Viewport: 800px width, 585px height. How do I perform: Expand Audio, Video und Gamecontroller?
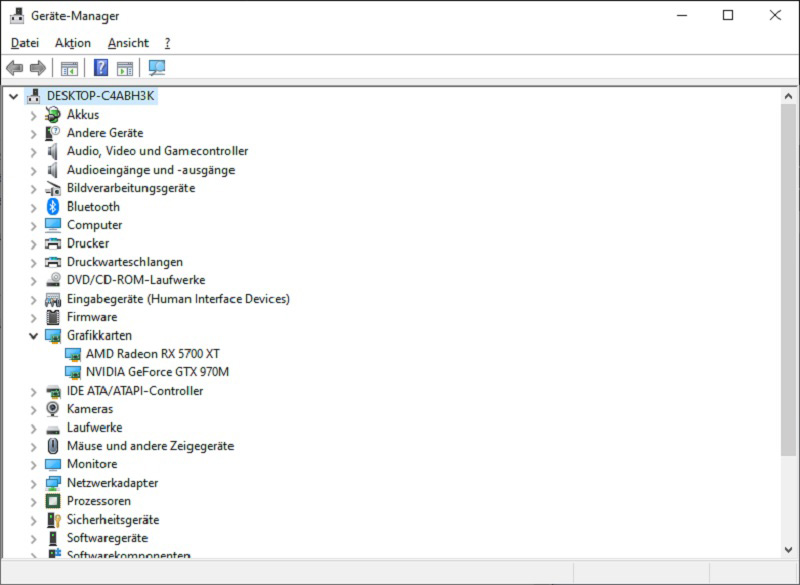click(34, 152)
